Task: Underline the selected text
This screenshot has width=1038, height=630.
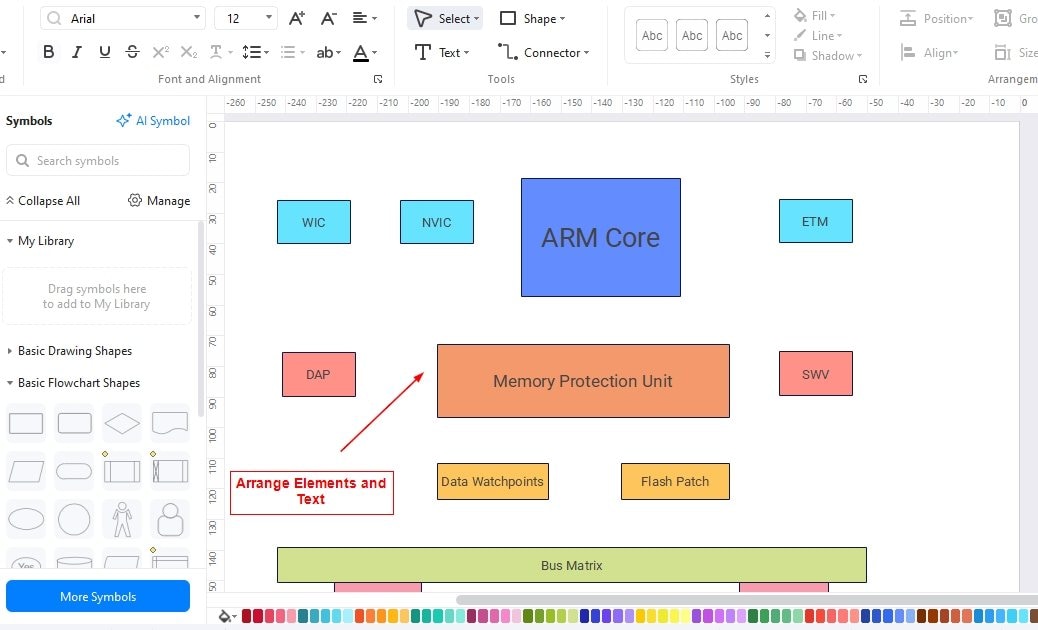Action: 104,52
